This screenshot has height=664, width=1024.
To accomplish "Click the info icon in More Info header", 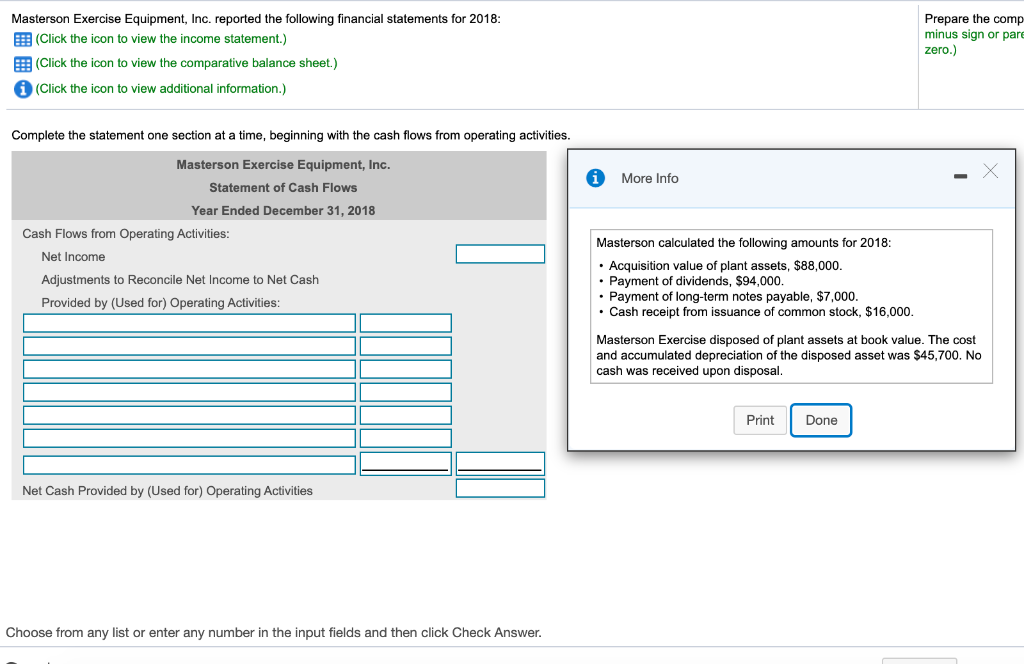I will (x=595, y=178).
